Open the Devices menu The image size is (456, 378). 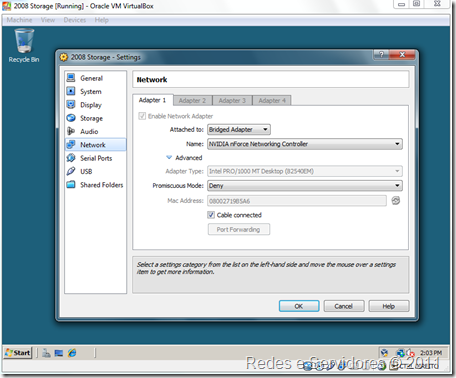75,20
